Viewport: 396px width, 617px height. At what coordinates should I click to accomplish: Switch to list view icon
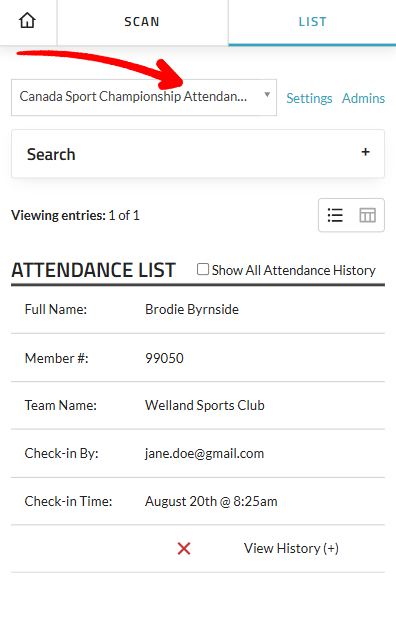click(335, 215)
